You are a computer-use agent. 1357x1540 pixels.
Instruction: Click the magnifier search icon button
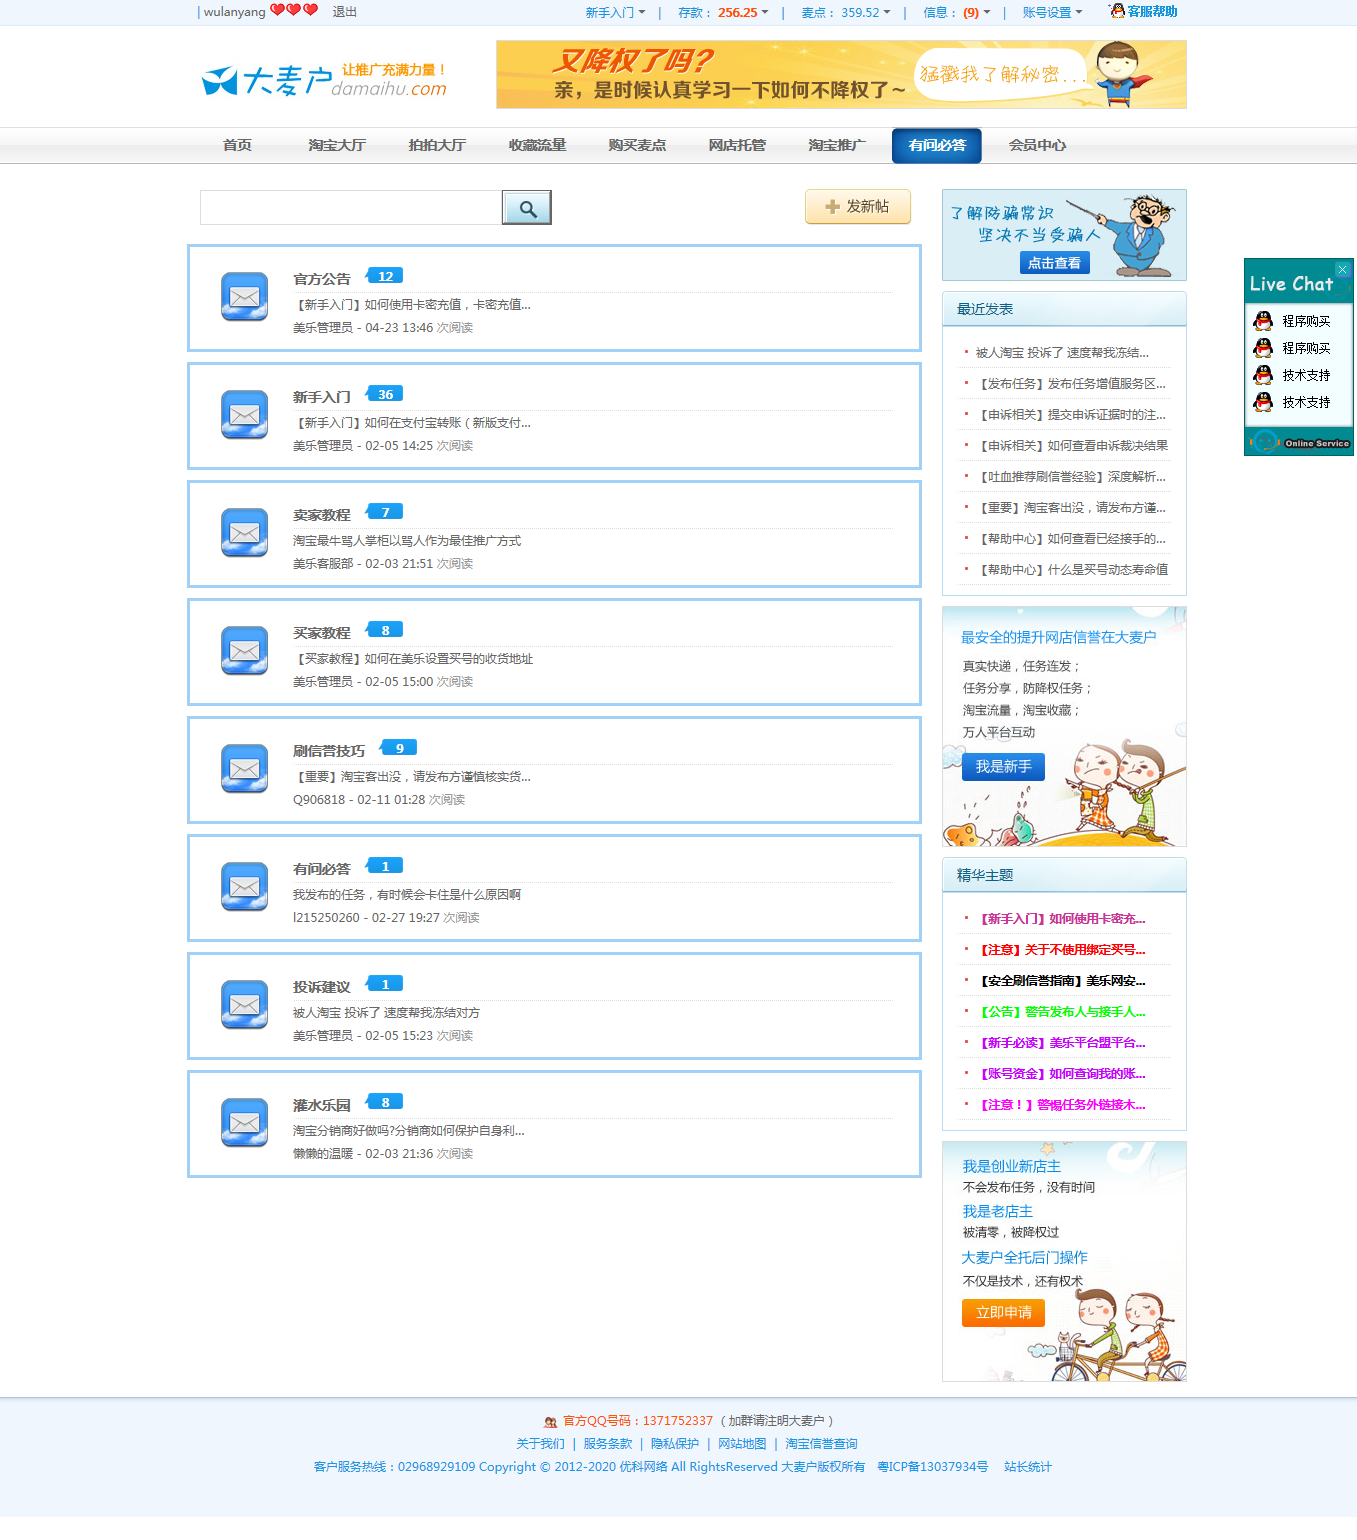click(x=527, y=208)
